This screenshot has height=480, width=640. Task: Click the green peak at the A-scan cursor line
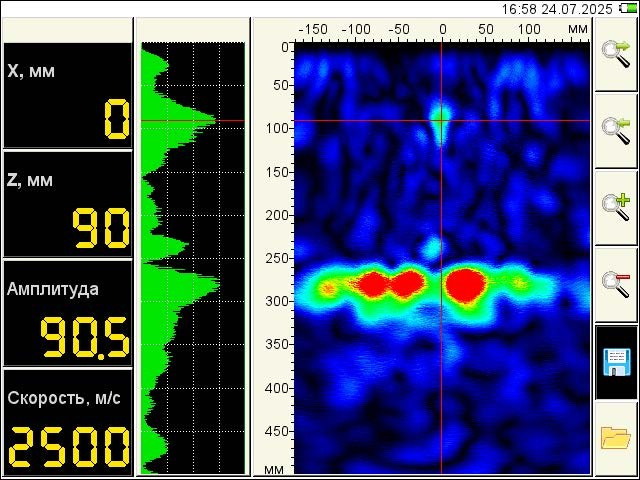coord(205,121)
